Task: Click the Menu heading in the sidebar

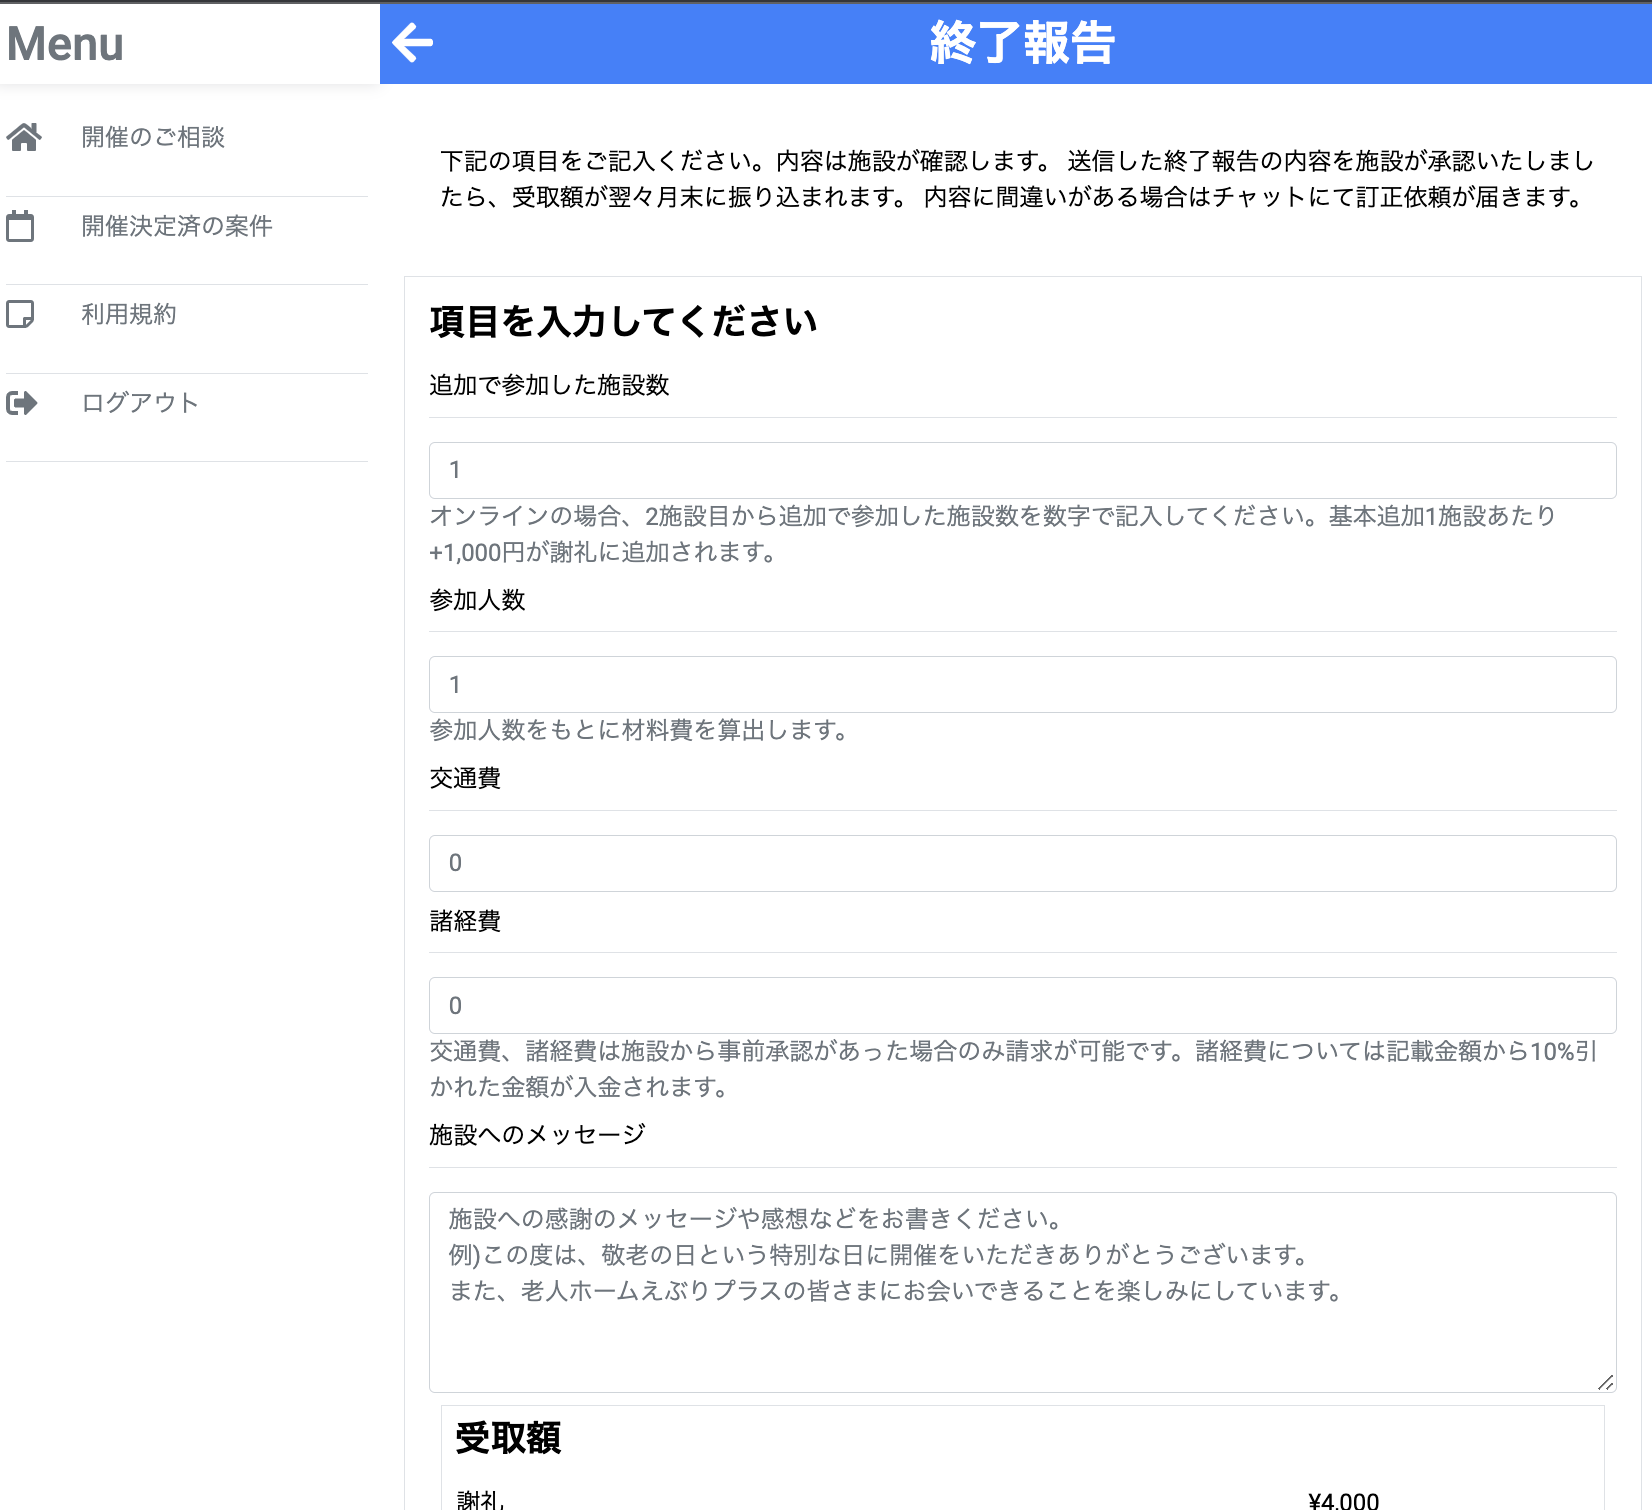Action: [x=66, y=44]
